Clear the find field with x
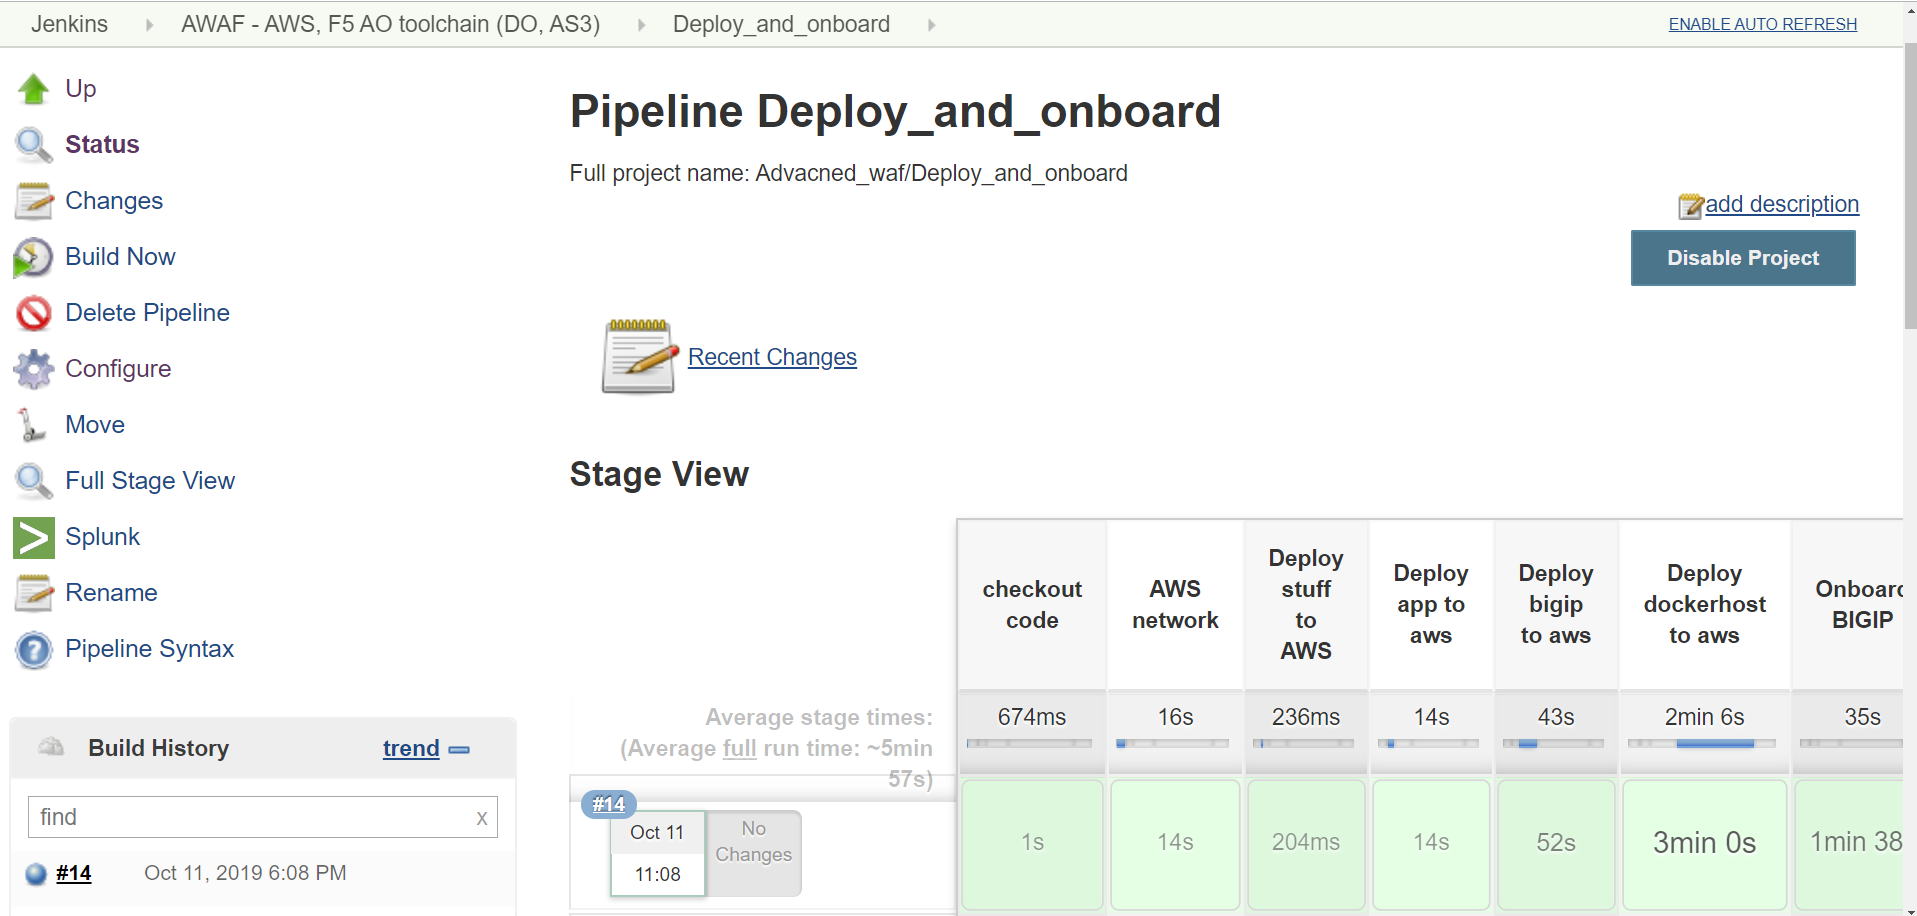Viewport: 1917px width, 916px height. (482, 818)
